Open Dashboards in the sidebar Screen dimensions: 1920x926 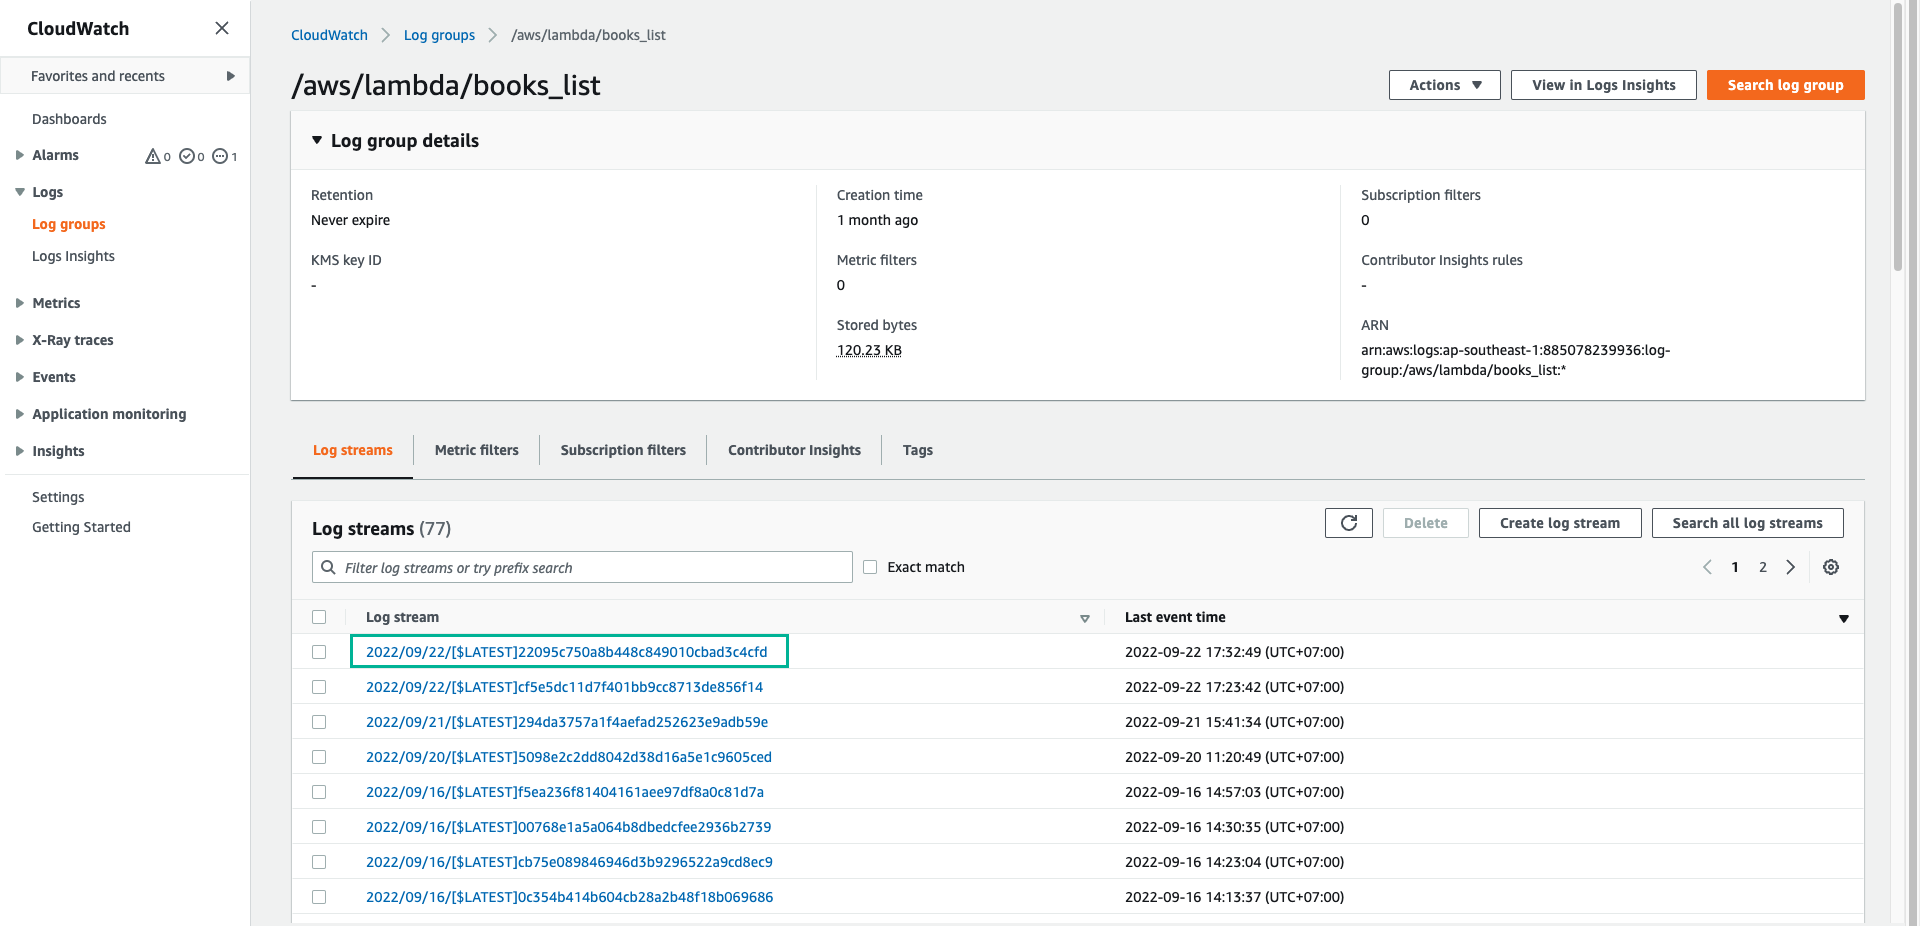69,119
